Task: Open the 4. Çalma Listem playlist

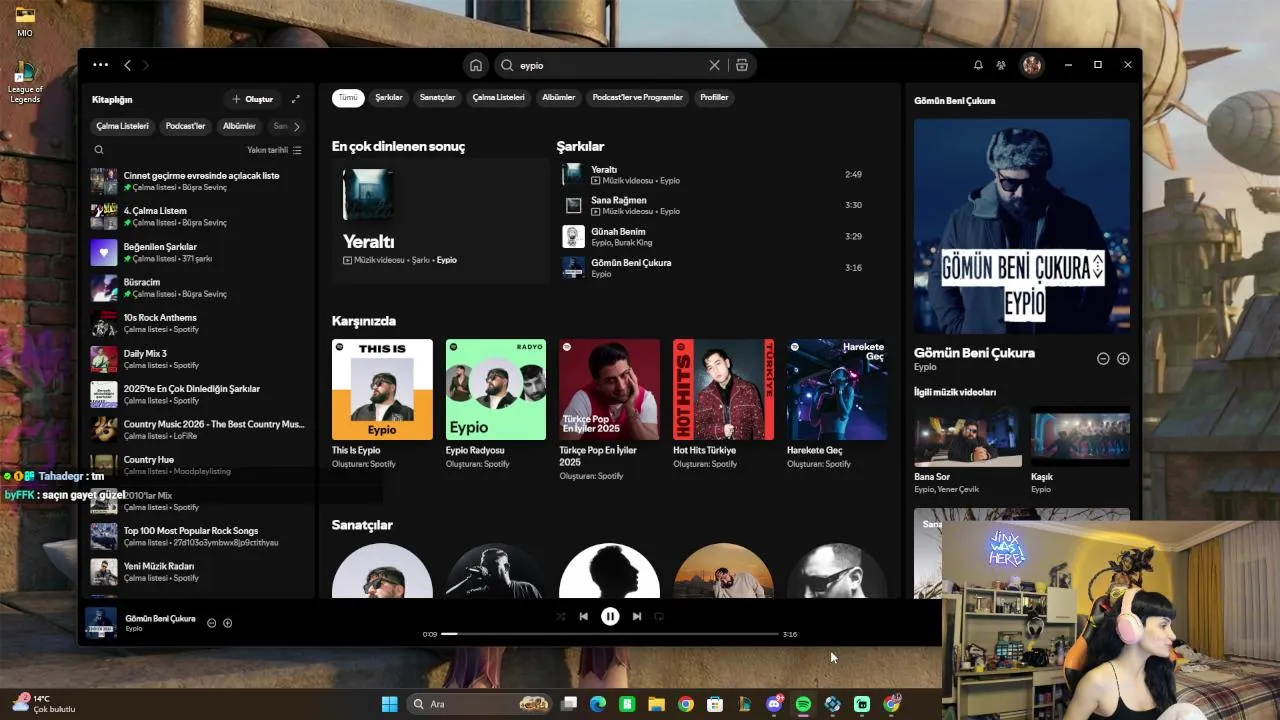Action: point(198,216)
